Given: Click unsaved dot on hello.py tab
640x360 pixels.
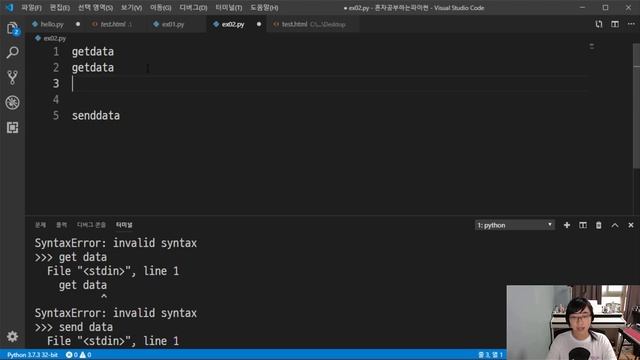Looking at the screenshot, I should [x=78, y=24].
